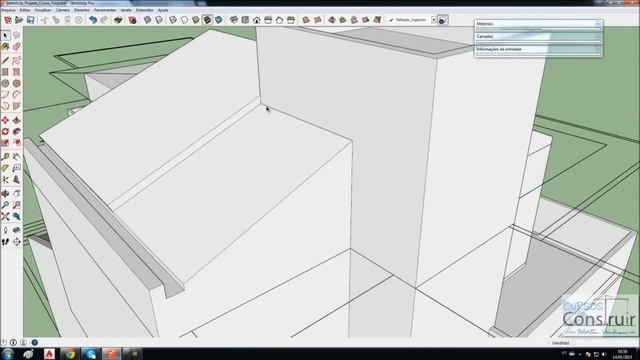Activate the Line pencil tool
The image size is (640, 360).
coord(5,61)
